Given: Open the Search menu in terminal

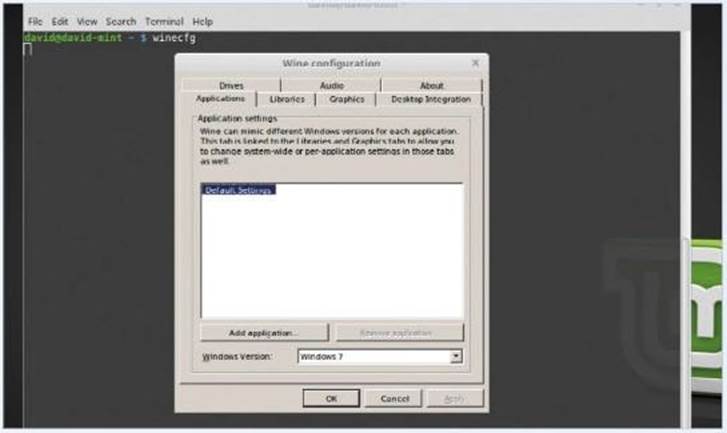Looking at the screenshot, I should tap(121, 22).
